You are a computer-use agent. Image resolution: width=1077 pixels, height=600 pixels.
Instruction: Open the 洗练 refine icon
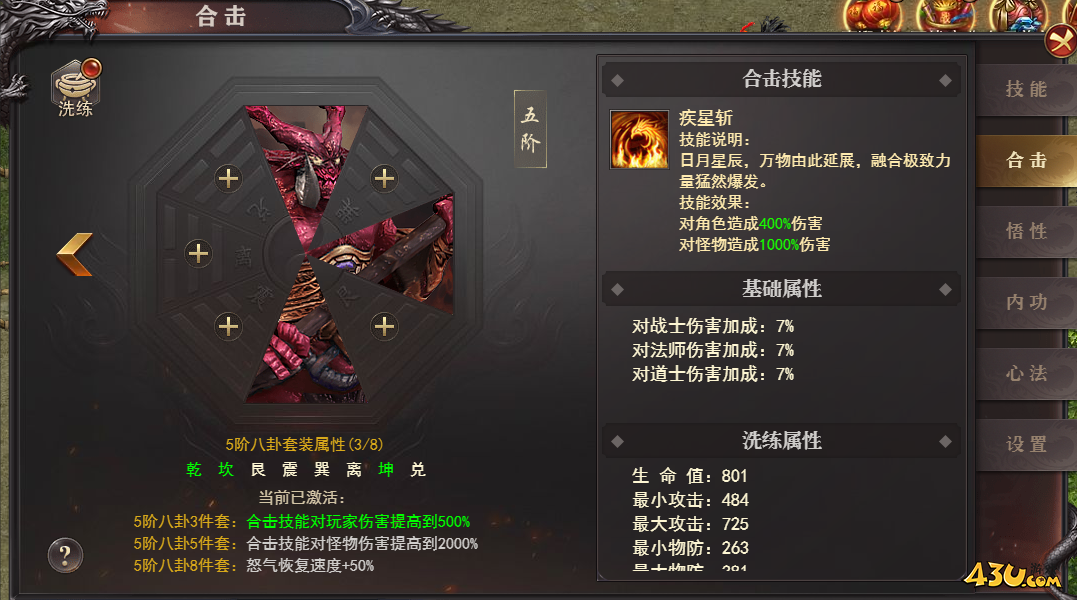coord(76,89)
